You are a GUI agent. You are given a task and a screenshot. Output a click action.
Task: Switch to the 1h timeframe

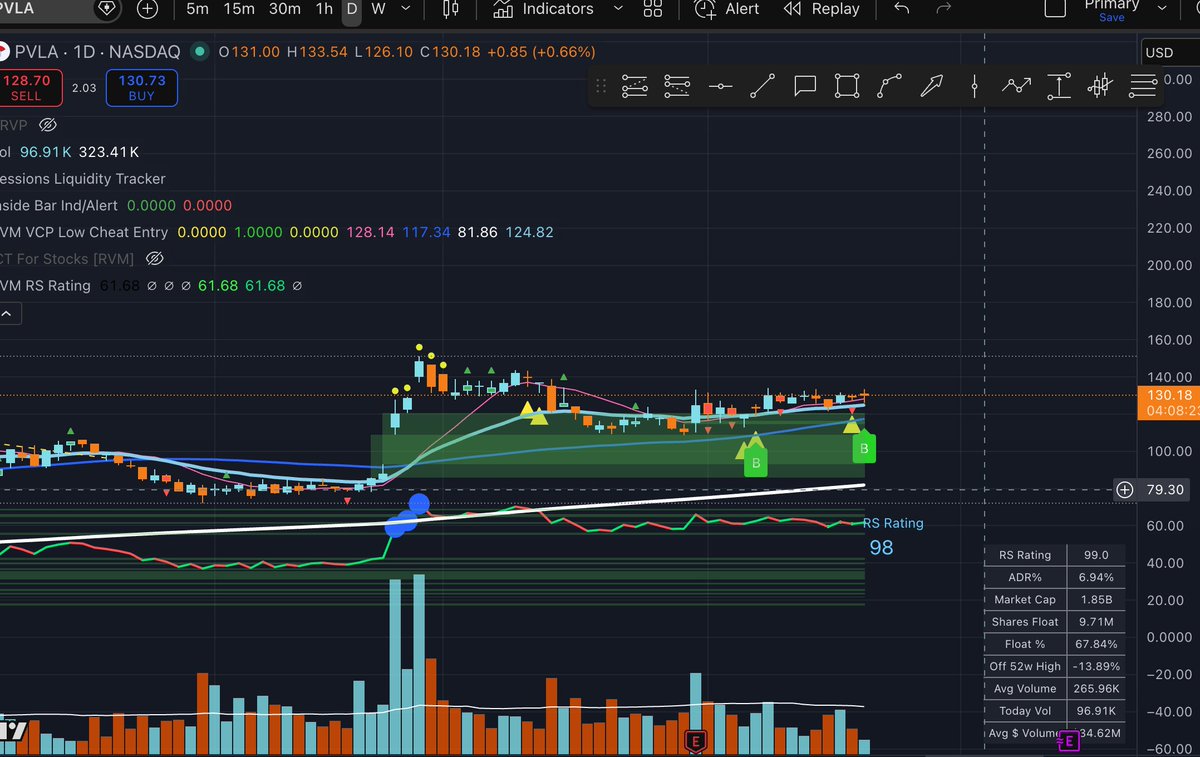click(x=324, y=9)
